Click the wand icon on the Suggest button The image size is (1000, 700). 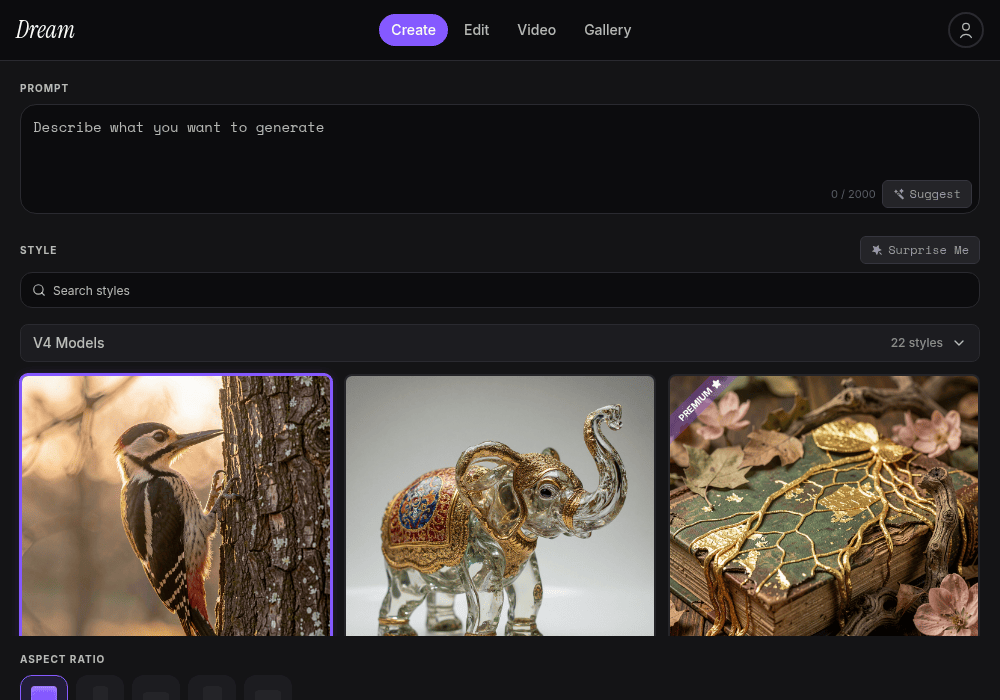899,194
